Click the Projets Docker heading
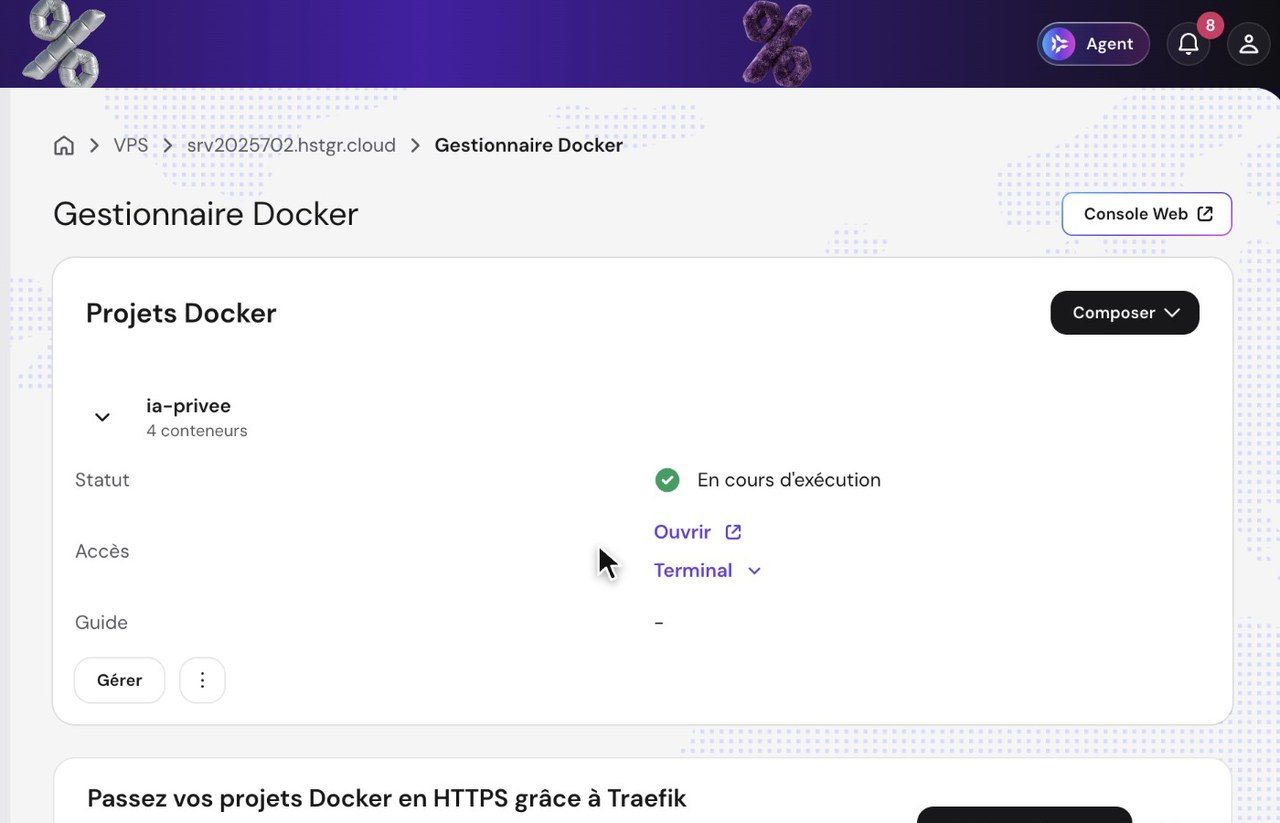 [181, 313]
